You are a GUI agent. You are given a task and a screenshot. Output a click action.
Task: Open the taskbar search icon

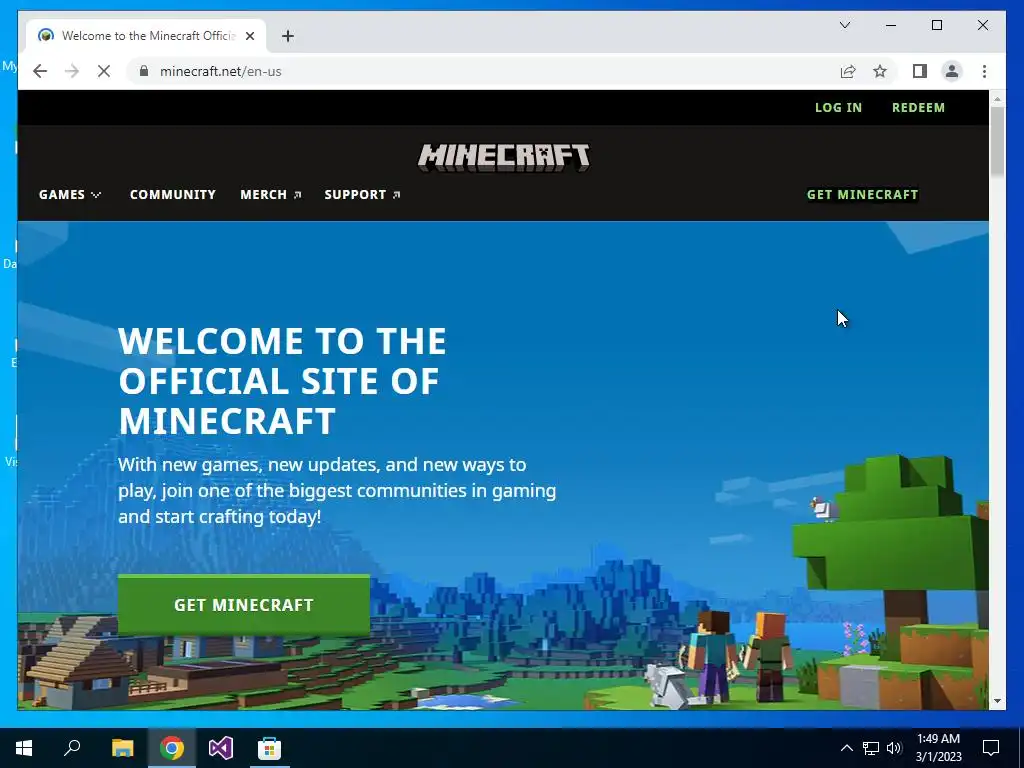click(72, 748)
